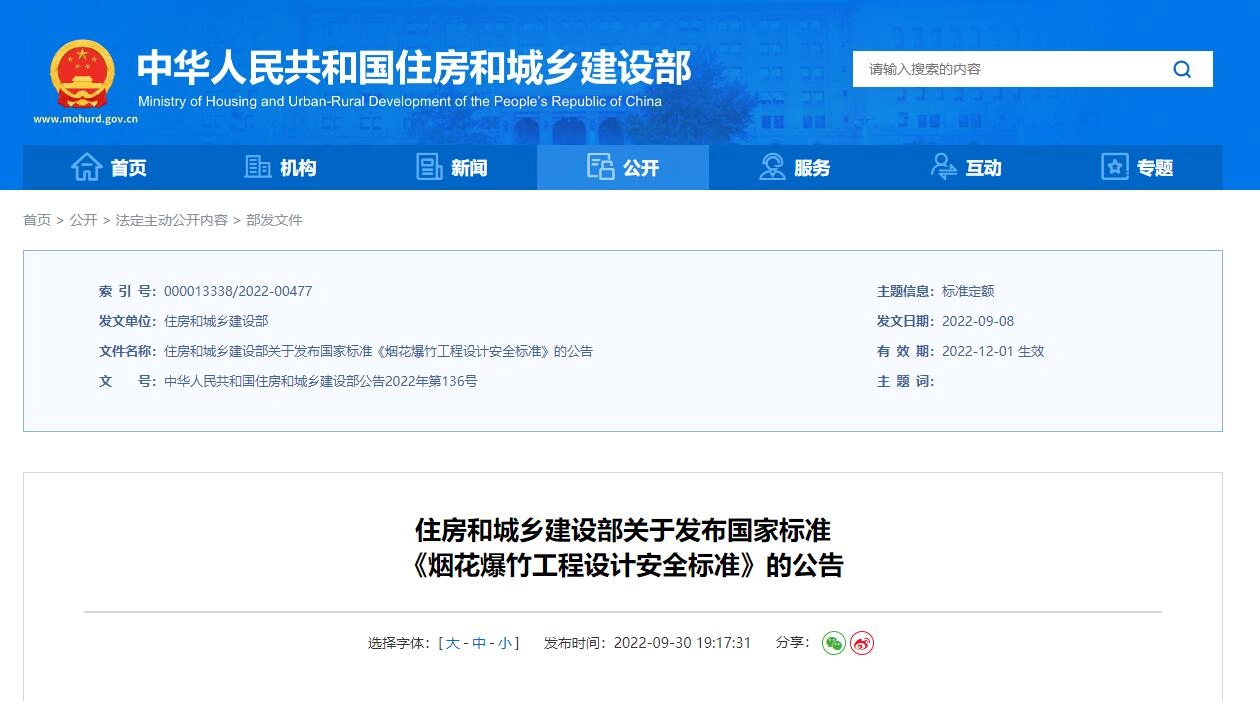The height and width of the screenshot is (701, 1260).
Task: Click the house icon for 首页
Action: pos(87,167)
